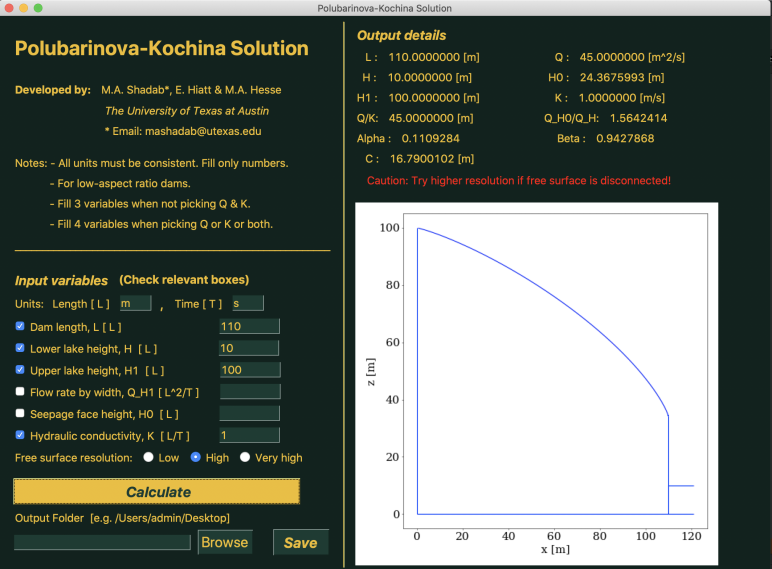
Task: Click the Lower lake height field showing 10
Action: point(249,348)
